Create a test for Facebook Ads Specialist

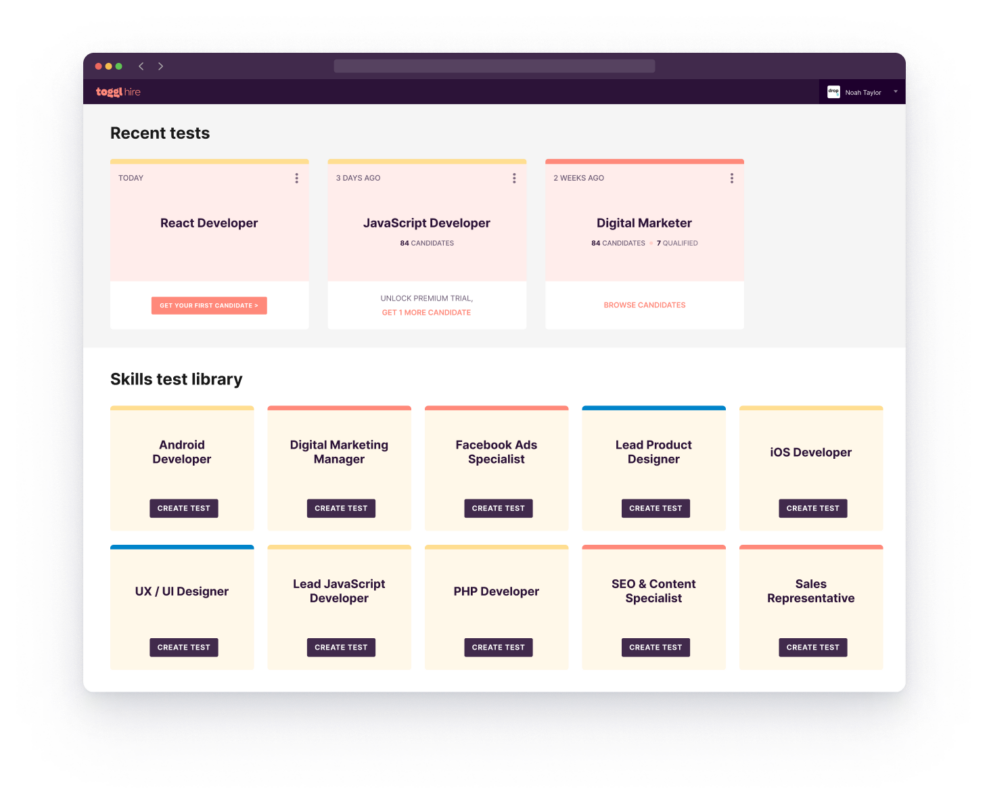click(x=498, y=508)
